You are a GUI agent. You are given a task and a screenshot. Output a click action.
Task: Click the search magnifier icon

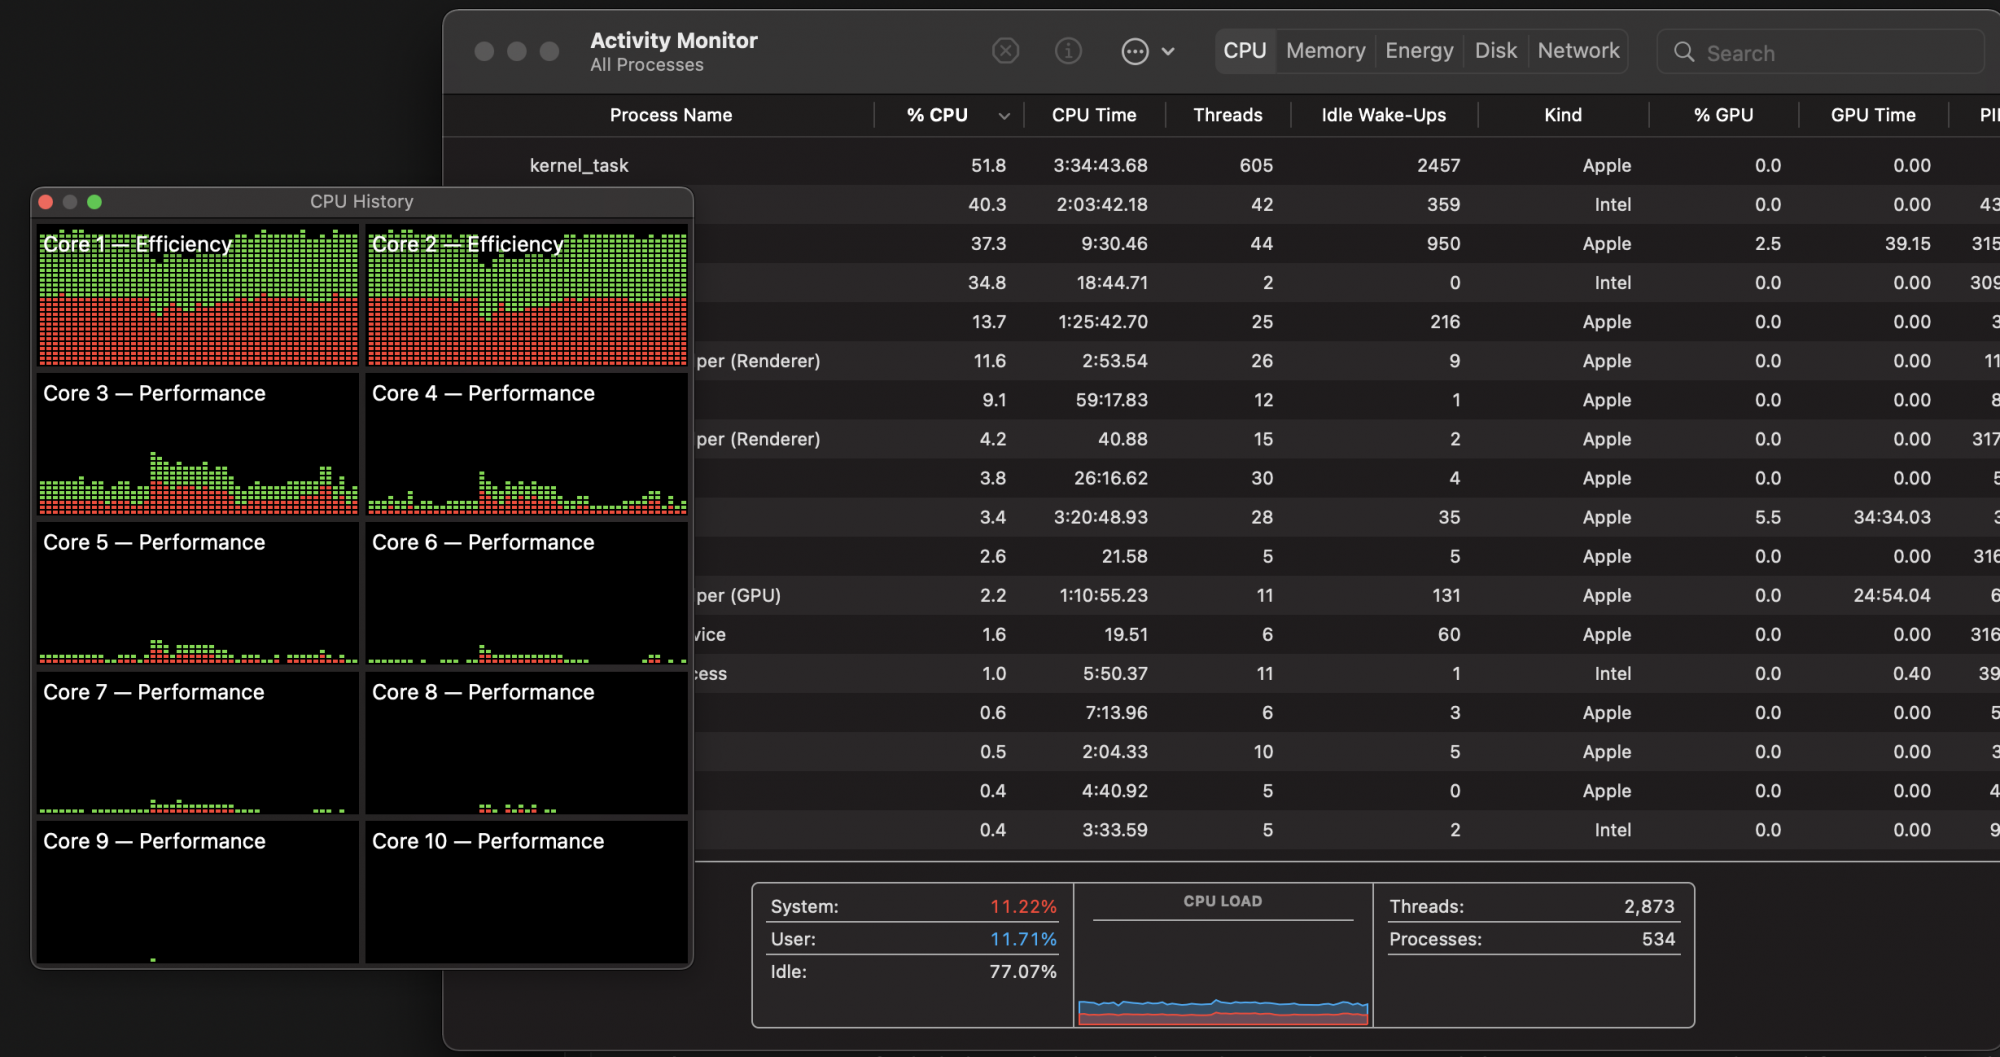[x=1684, y=52]
